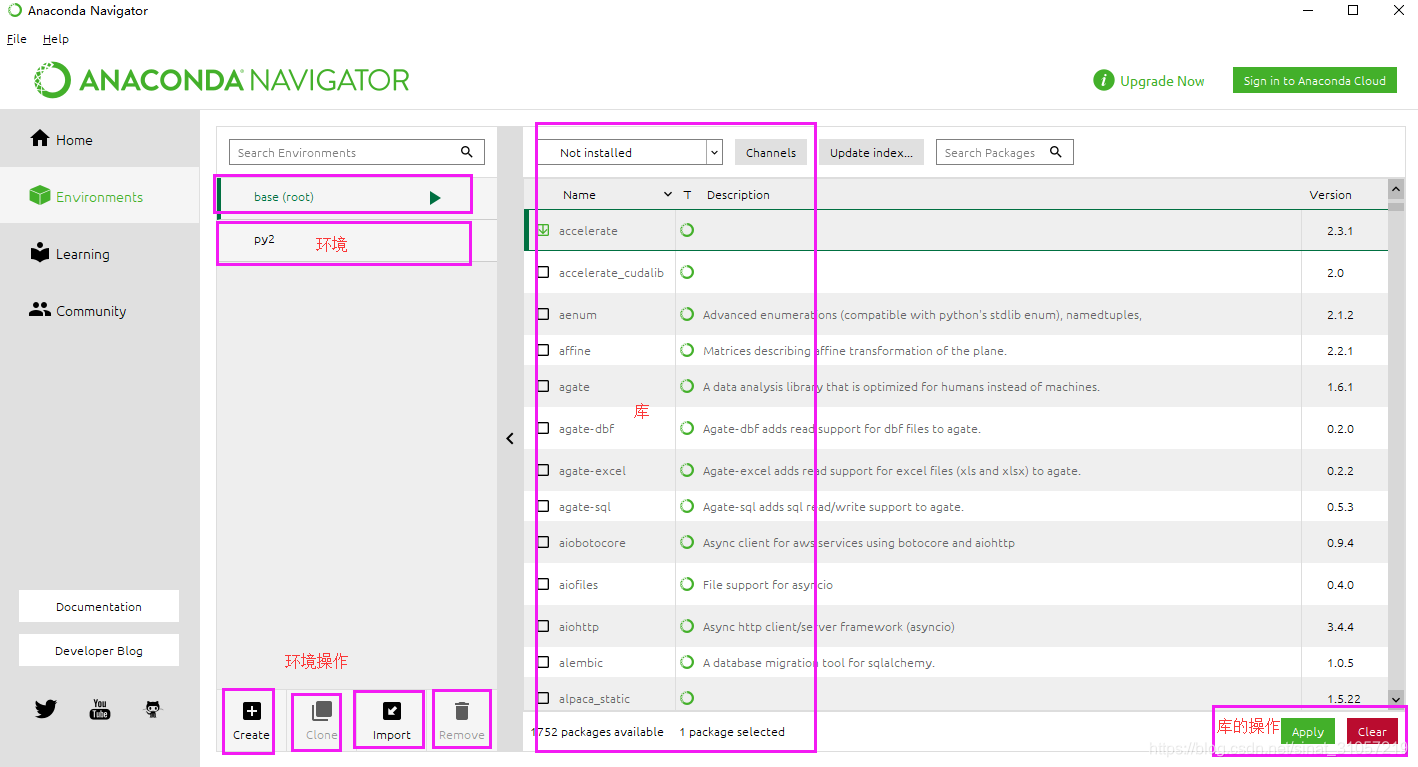The image size is (1418, 767).
Task: Click the Description column header
Action: click(x=738, y=195)
